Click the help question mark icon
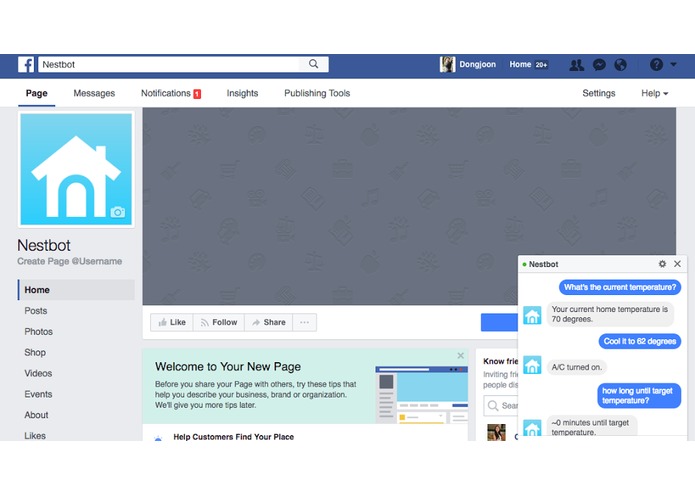The width and height of the screenshot is (695, 494). 656,65
